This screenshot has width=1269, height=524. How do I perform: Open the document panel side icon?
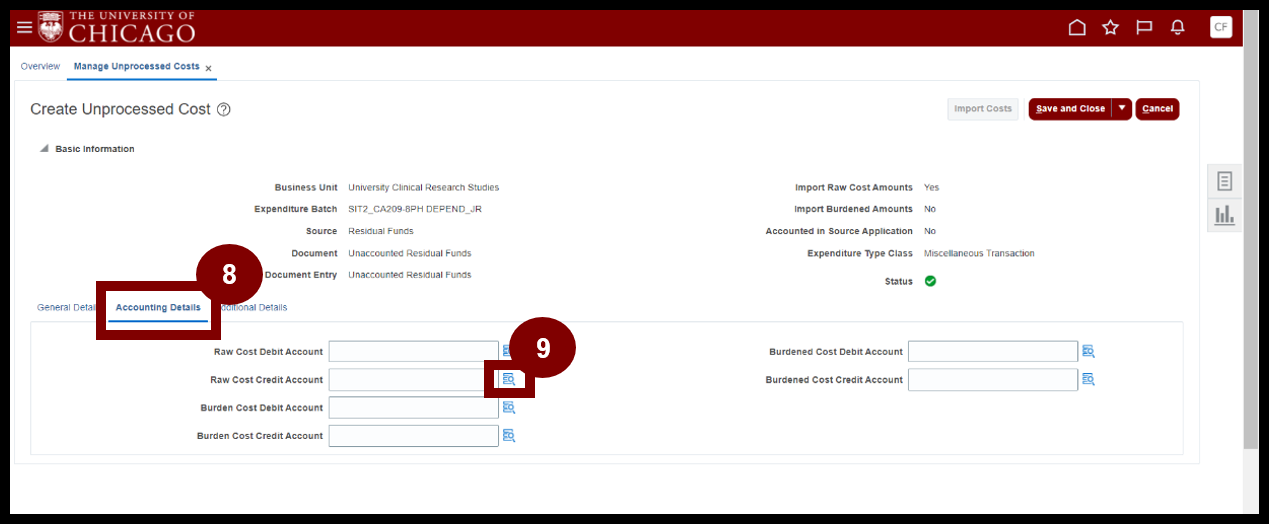(x=1224, y=181)
